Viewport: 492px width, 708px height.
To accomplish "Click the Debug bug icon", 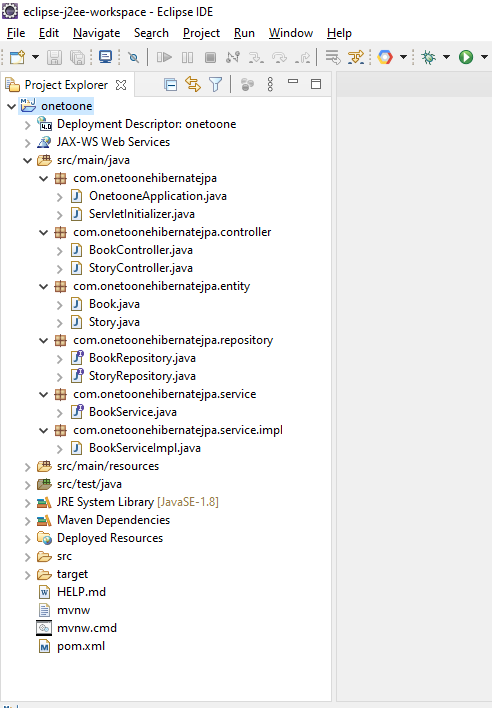I will (x=428, y=57).
